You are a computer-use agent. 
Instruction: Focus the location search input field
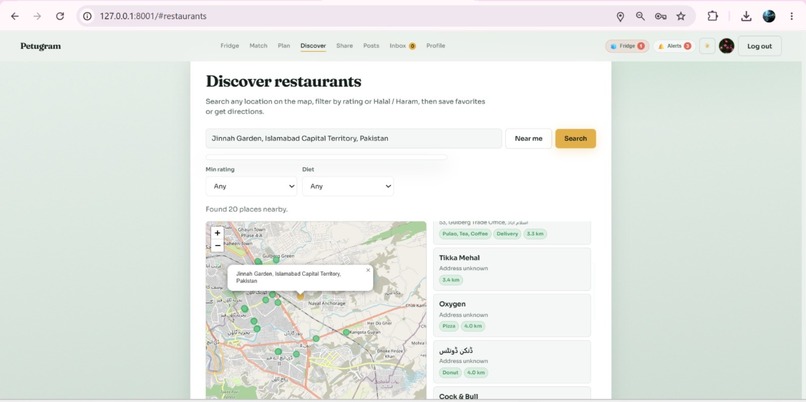tap(354, 138)
